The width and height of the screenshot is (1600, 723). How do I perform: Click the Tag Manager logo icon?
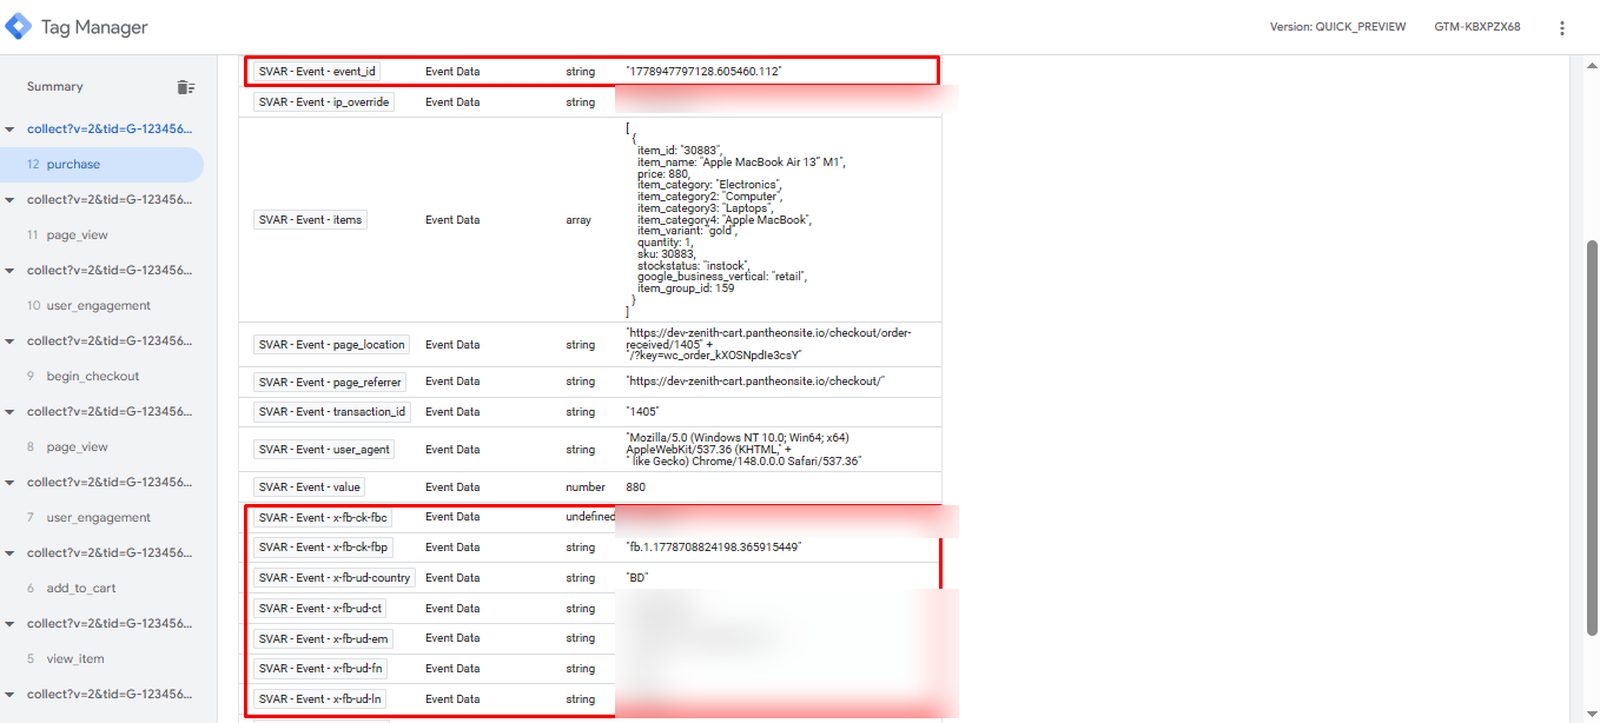pos(18,26)
